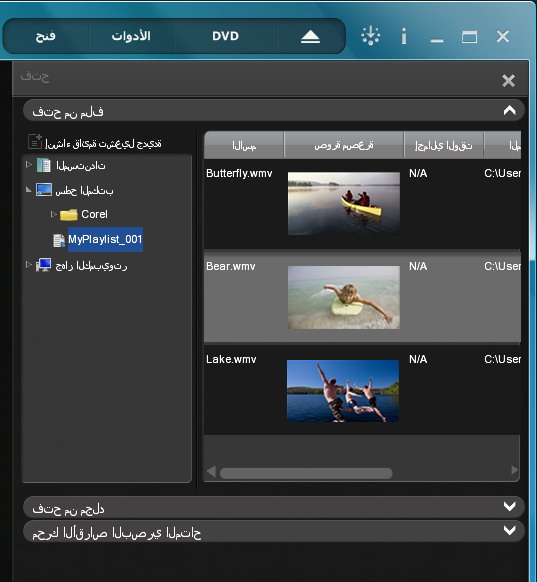Collapse the Desktop tree node arrow

coord(29,190)
